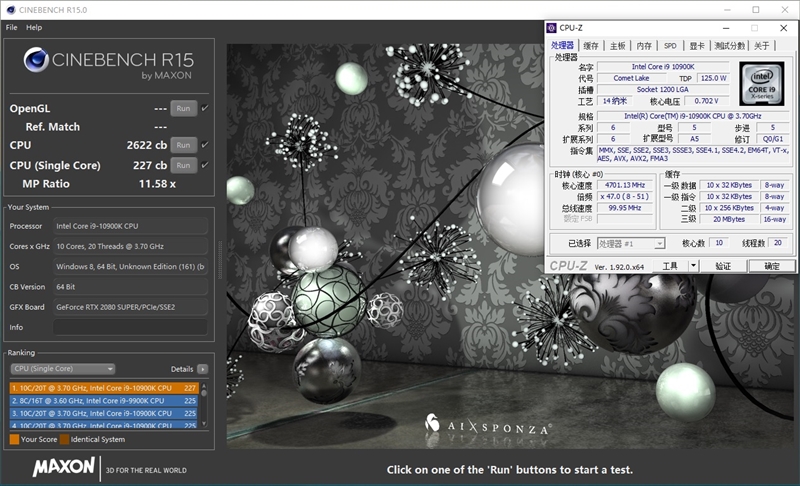Click the Cinebench icon in the title bar
The image size is (800, 486).
(9, 9)
